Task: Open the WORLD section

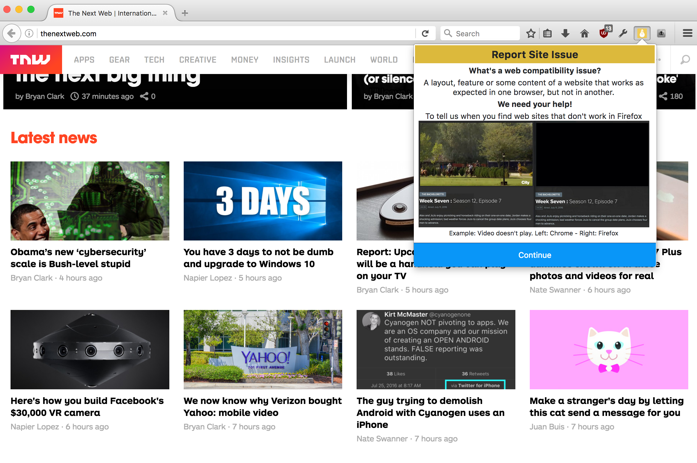Action: click(384, 60)
